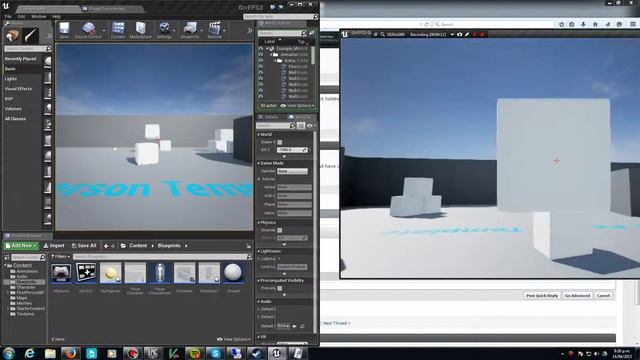Click the Next Thread link
This screenshot has height=360, width=640.
pyautogui.click(x=336, y=323)
